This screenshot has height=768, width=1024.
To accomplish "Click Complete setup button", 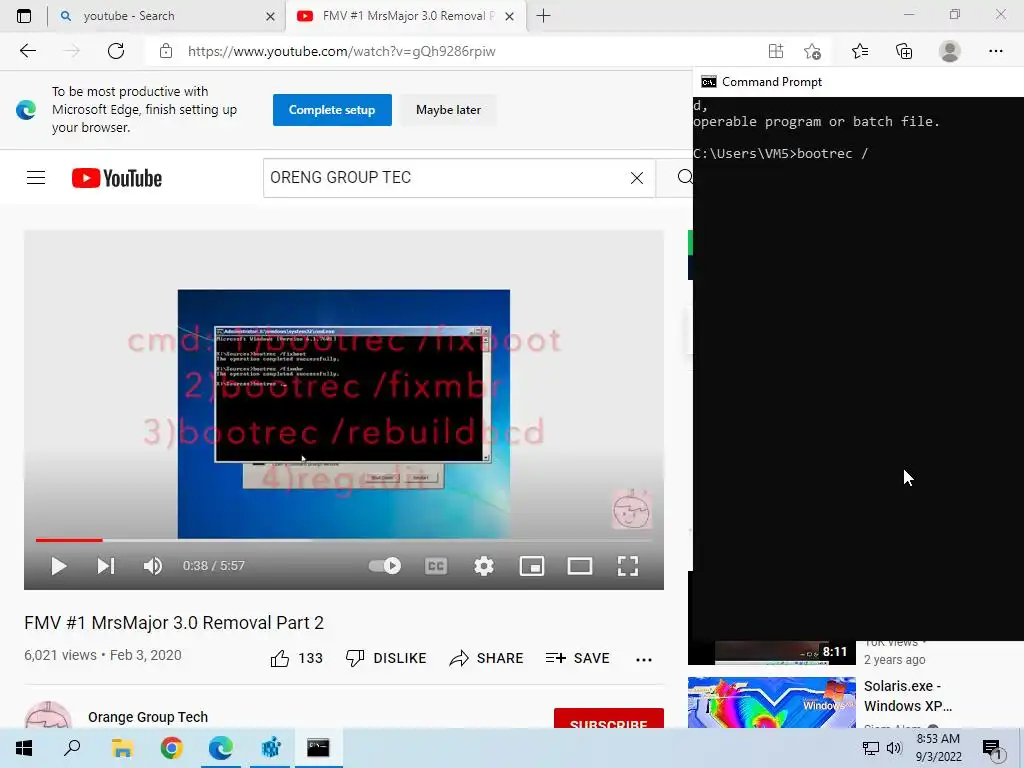I will [332, 110].
